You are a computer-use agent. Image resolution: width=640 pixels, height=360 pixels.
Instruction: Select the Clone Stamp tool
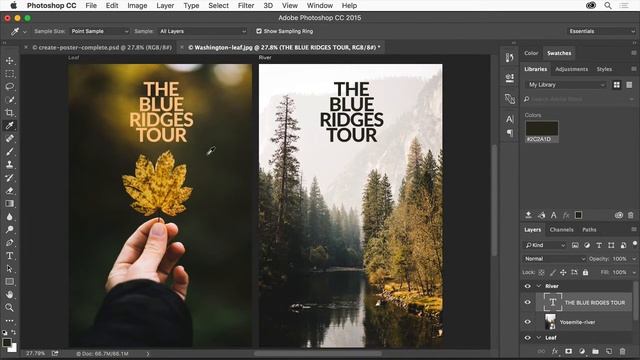[x=9, y=164]
